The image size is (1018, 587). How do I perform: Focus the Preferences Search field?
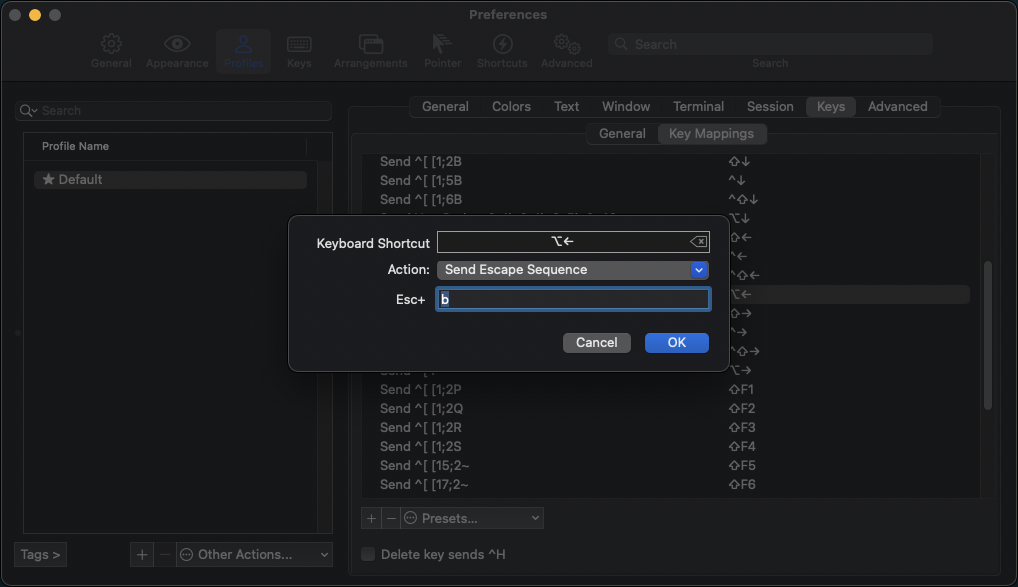point(770,44)
